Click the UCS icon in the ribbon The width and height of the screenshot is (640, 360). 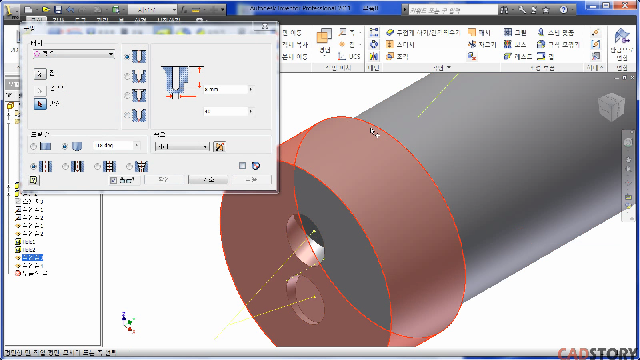(x=342, y=56)
